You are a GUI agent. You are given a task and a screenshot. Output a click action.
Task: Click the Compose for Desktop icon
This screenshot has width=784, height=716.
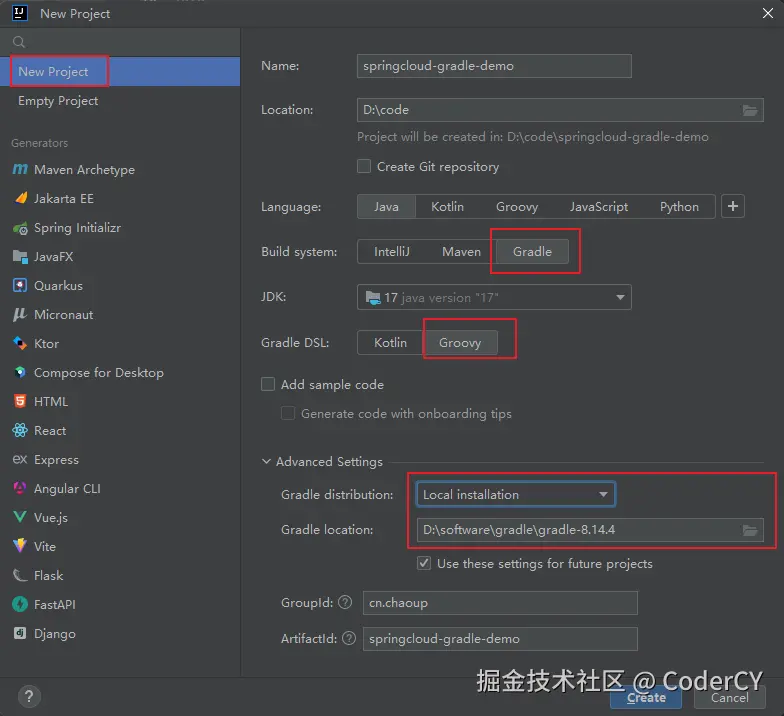pos(20,372)
